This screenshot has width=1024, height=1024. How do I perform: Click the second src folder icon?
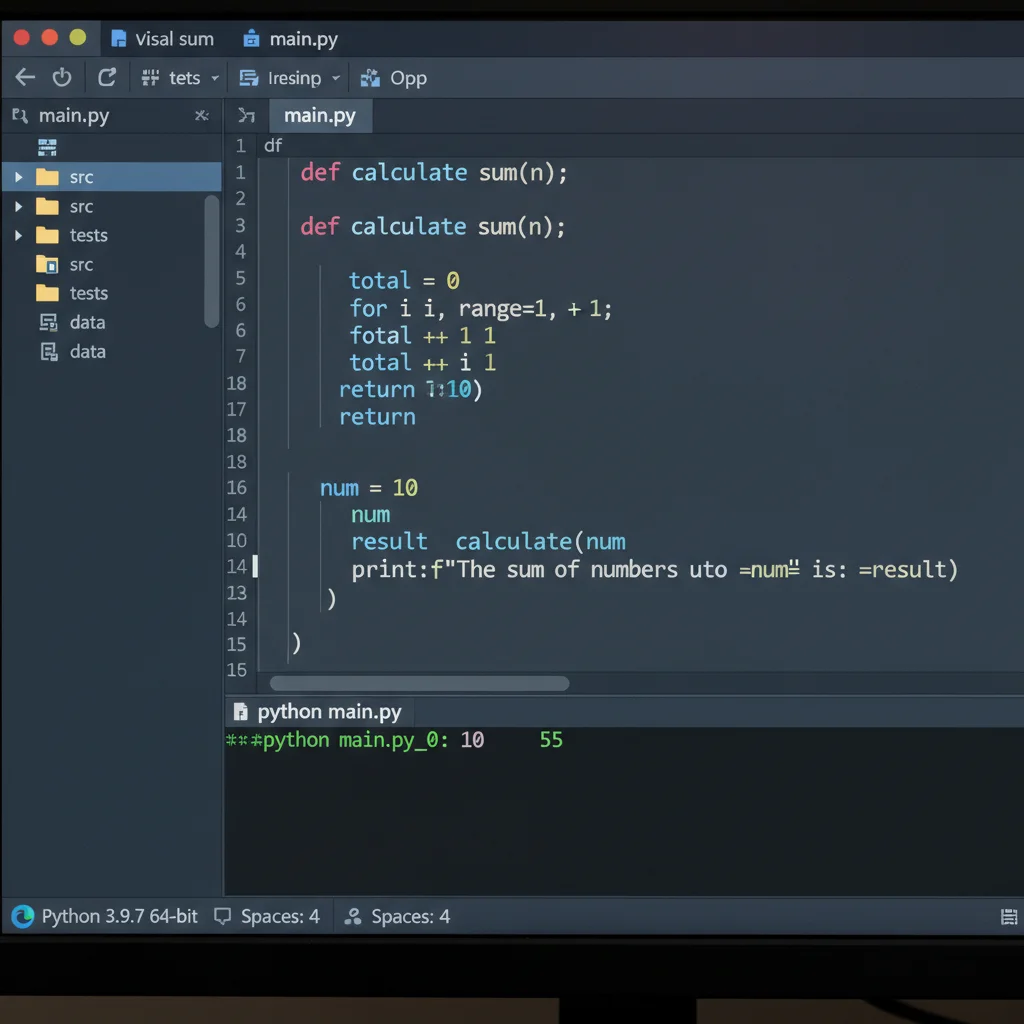pos(47,206)
